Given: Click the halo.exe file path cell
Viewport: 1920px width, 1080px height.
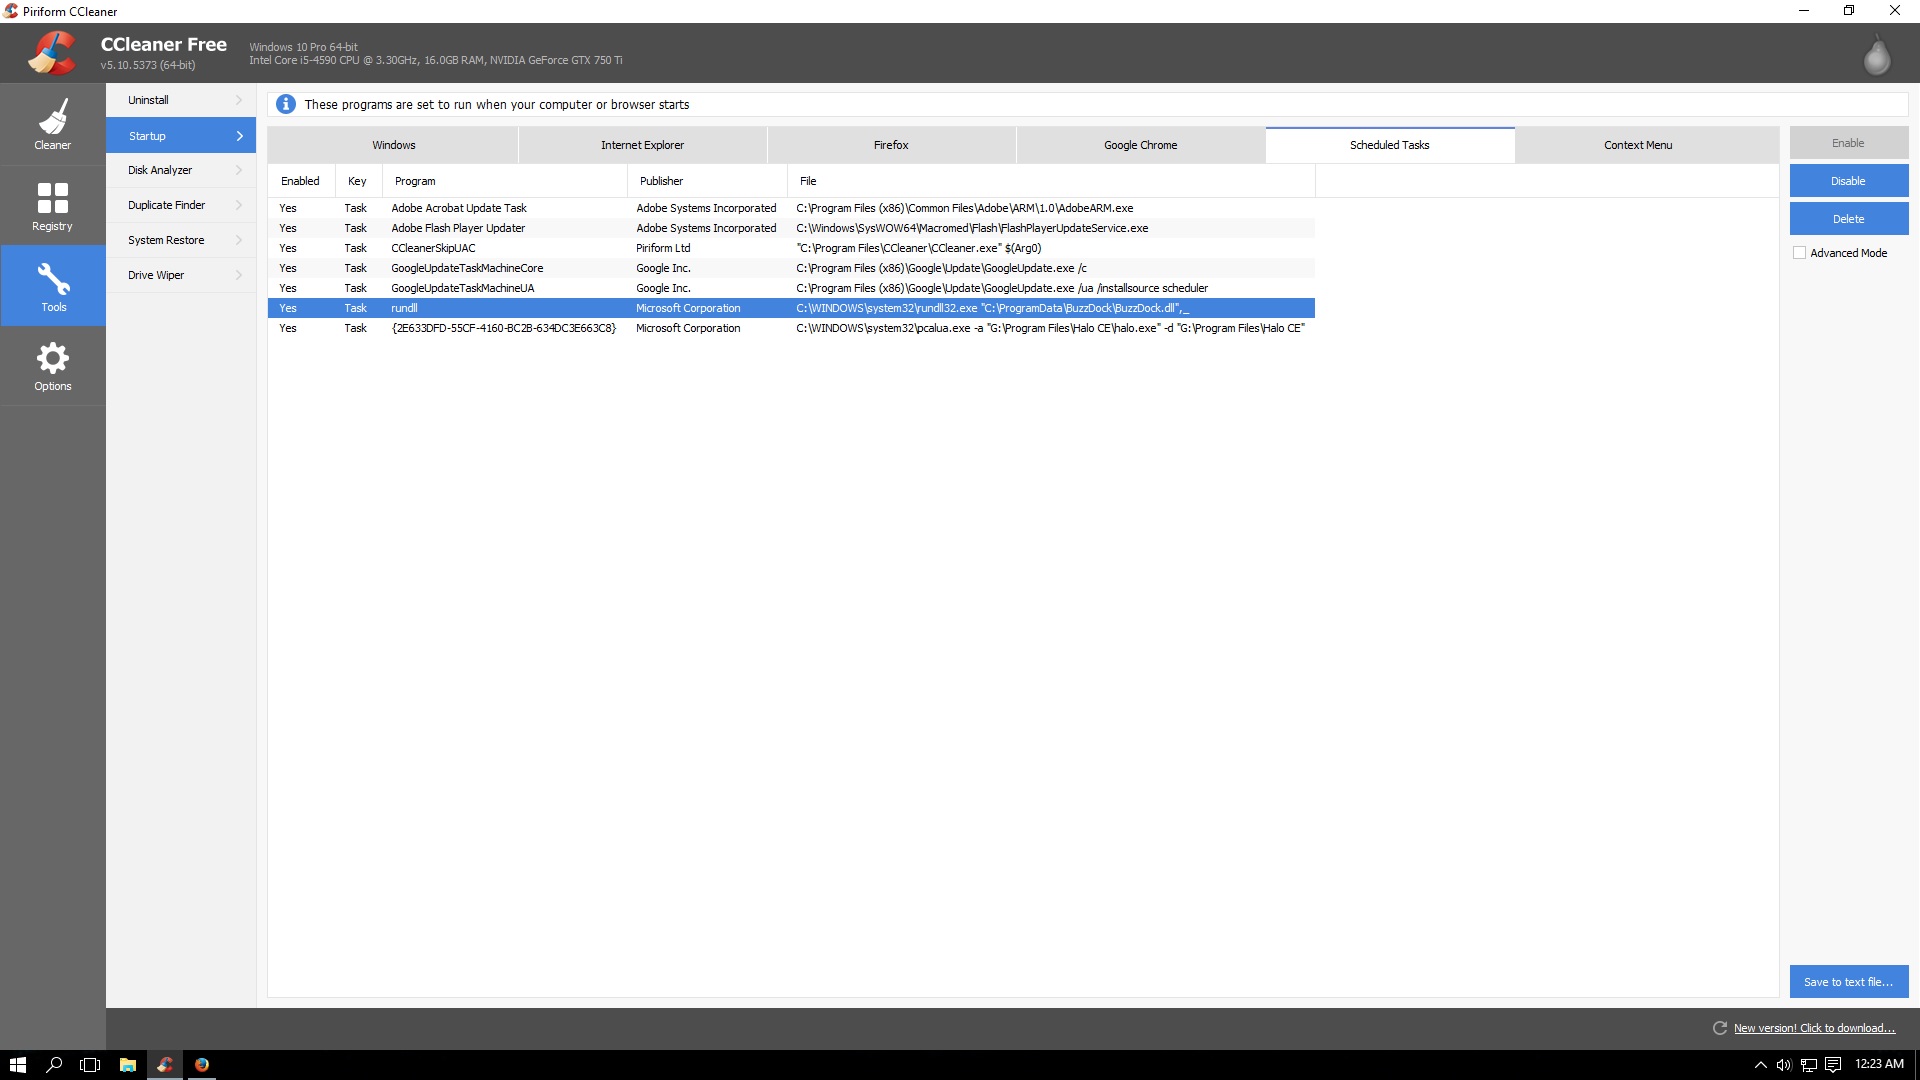Looking at the screenshot, I should [x=1050, y=328].
